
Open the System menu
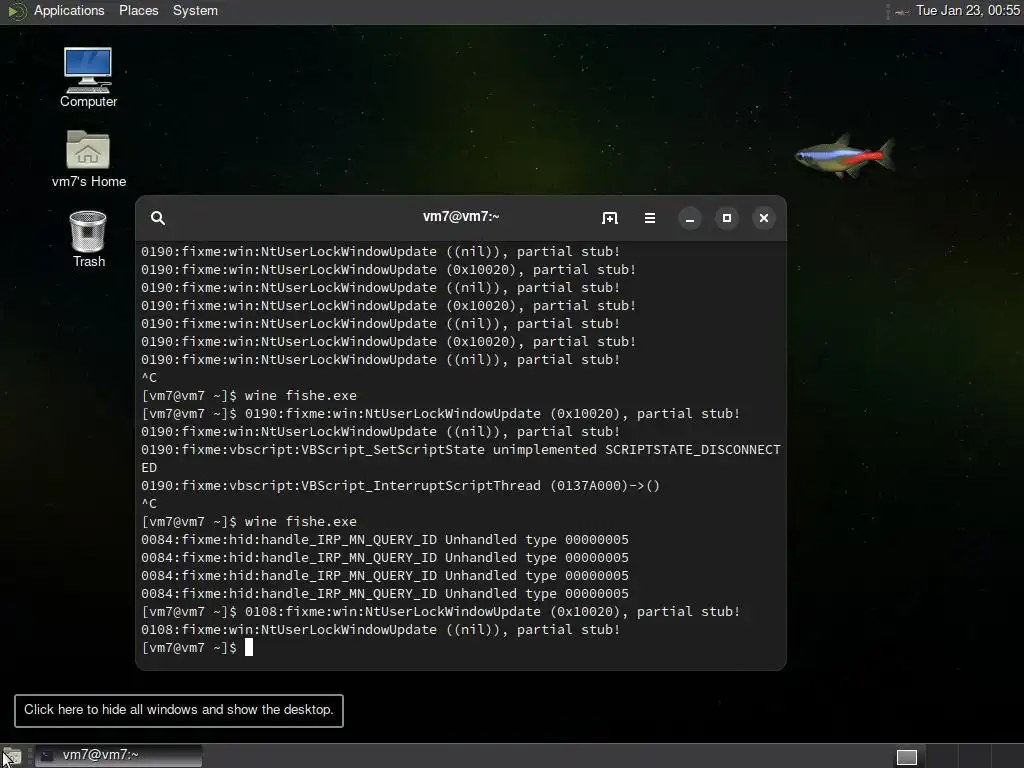coord(195,10)
